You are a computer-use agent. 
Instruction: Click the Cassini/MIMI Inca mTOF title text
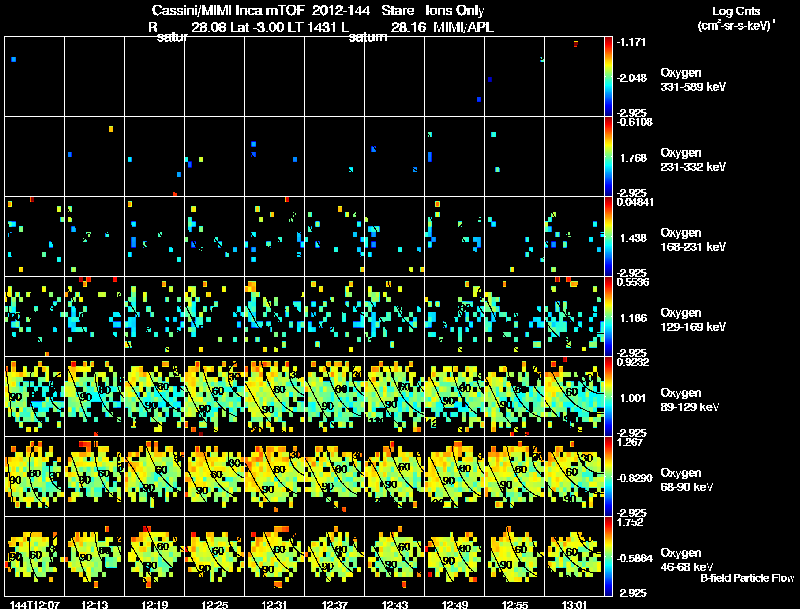[228, 10]
